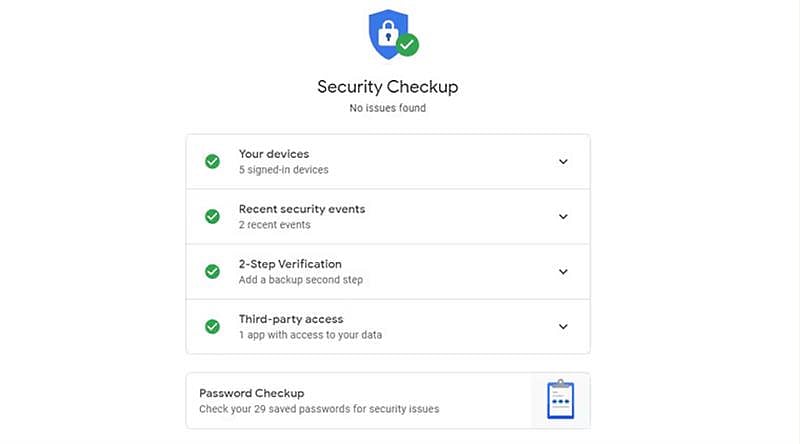Viewport: 800px width, 444px height.
Task: Click the 5 signed-in devices text
Action: [x=283, y=170]
